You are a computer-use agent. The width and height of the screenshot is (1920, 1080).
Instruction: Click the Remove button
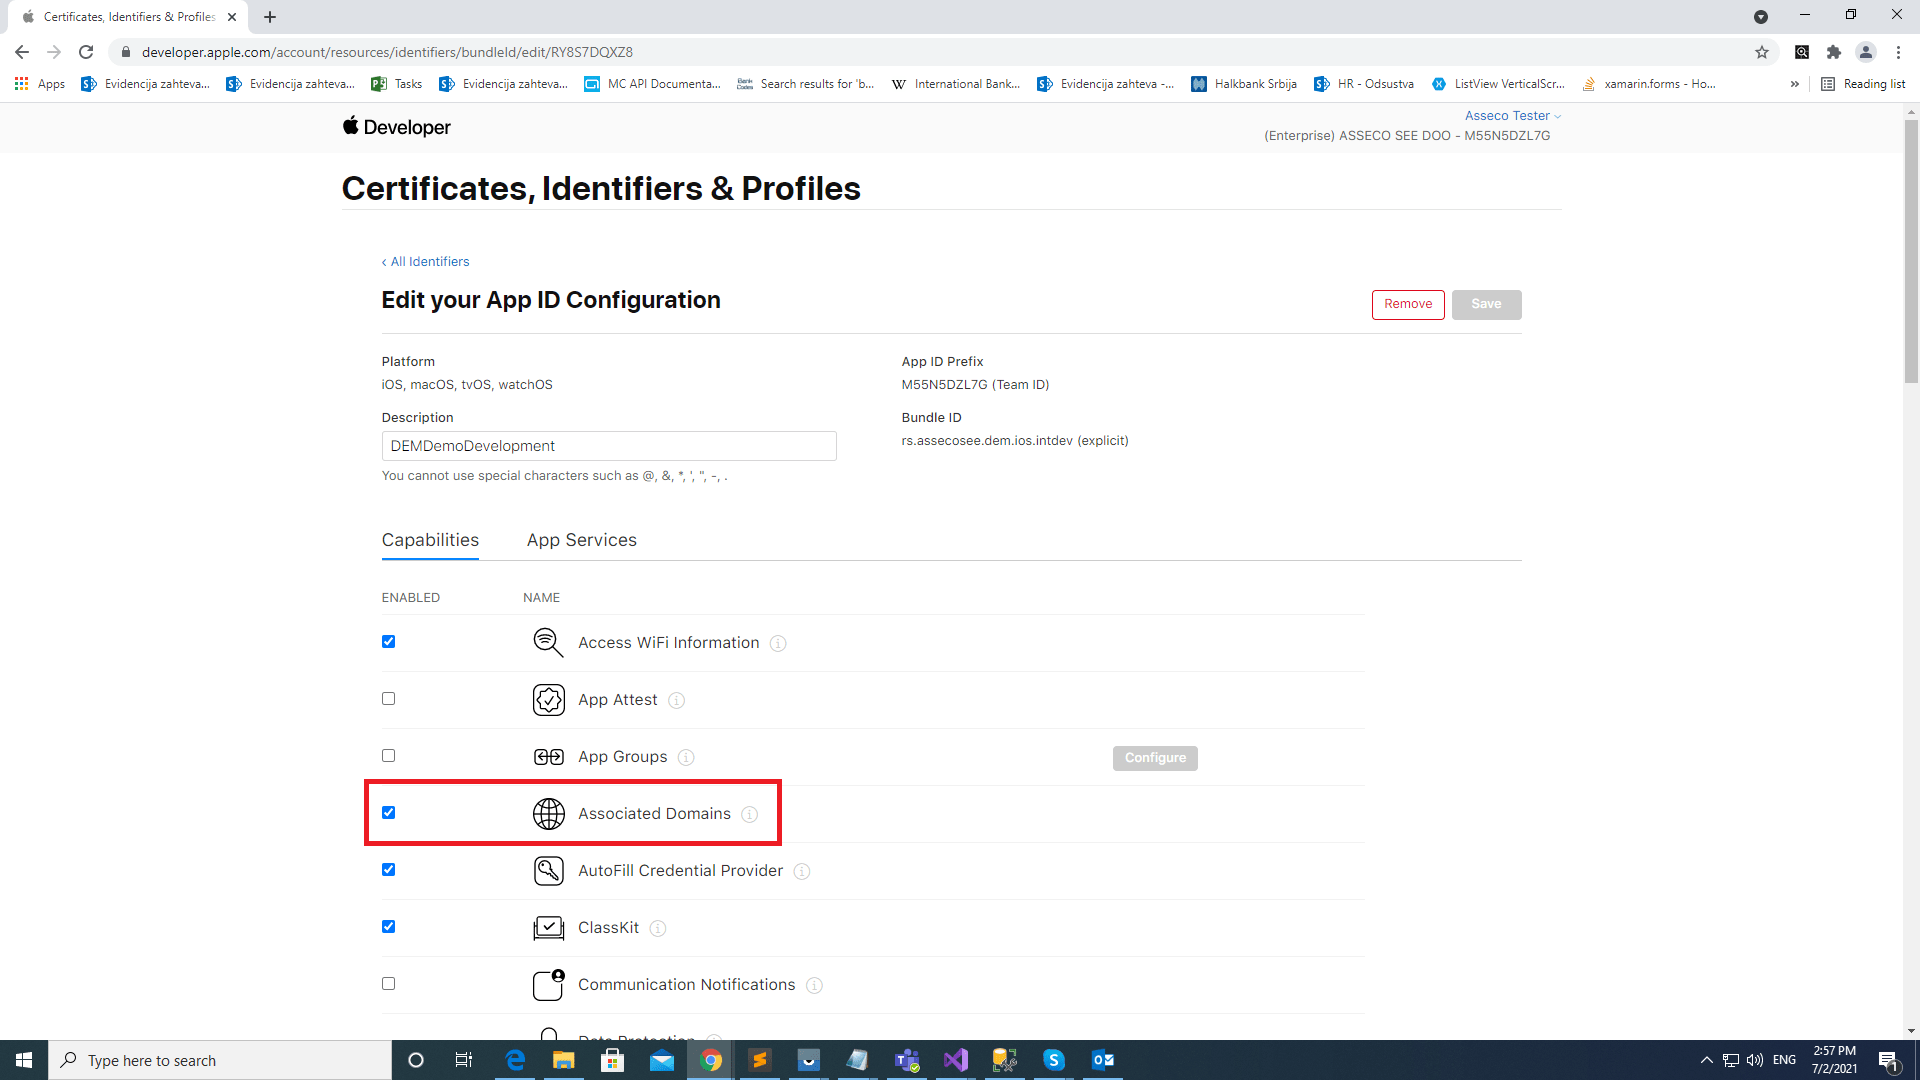1407,304
